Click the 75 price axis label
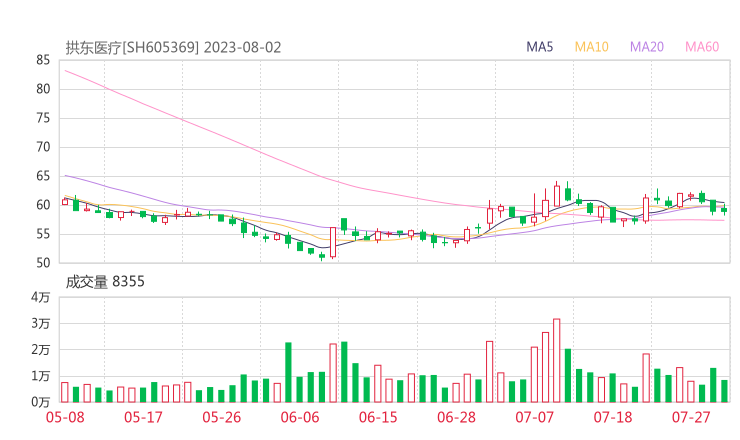Viewport: 740px width, 440px height. tap(43, 118)
